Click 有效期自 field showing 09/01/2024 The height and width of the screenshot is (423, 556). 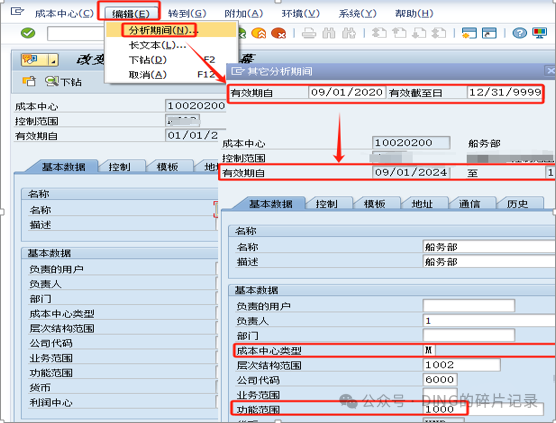click(x=411, y=173)
